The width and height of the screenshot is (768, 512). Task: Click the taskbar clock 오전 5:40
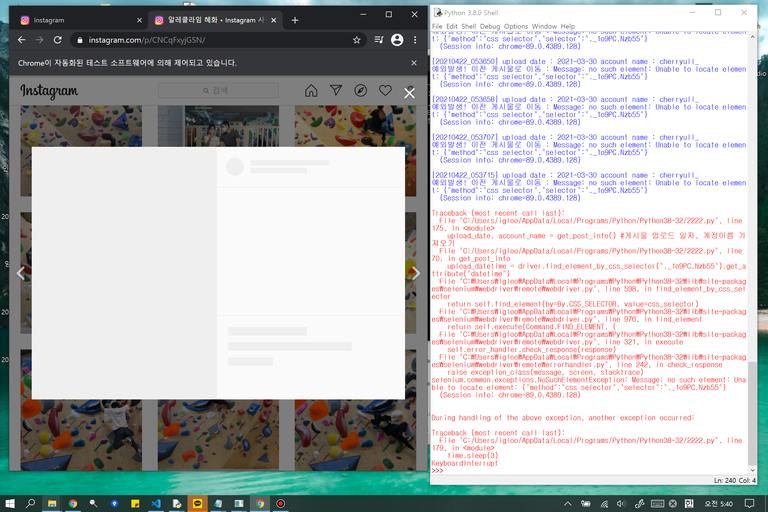(719, 503)
